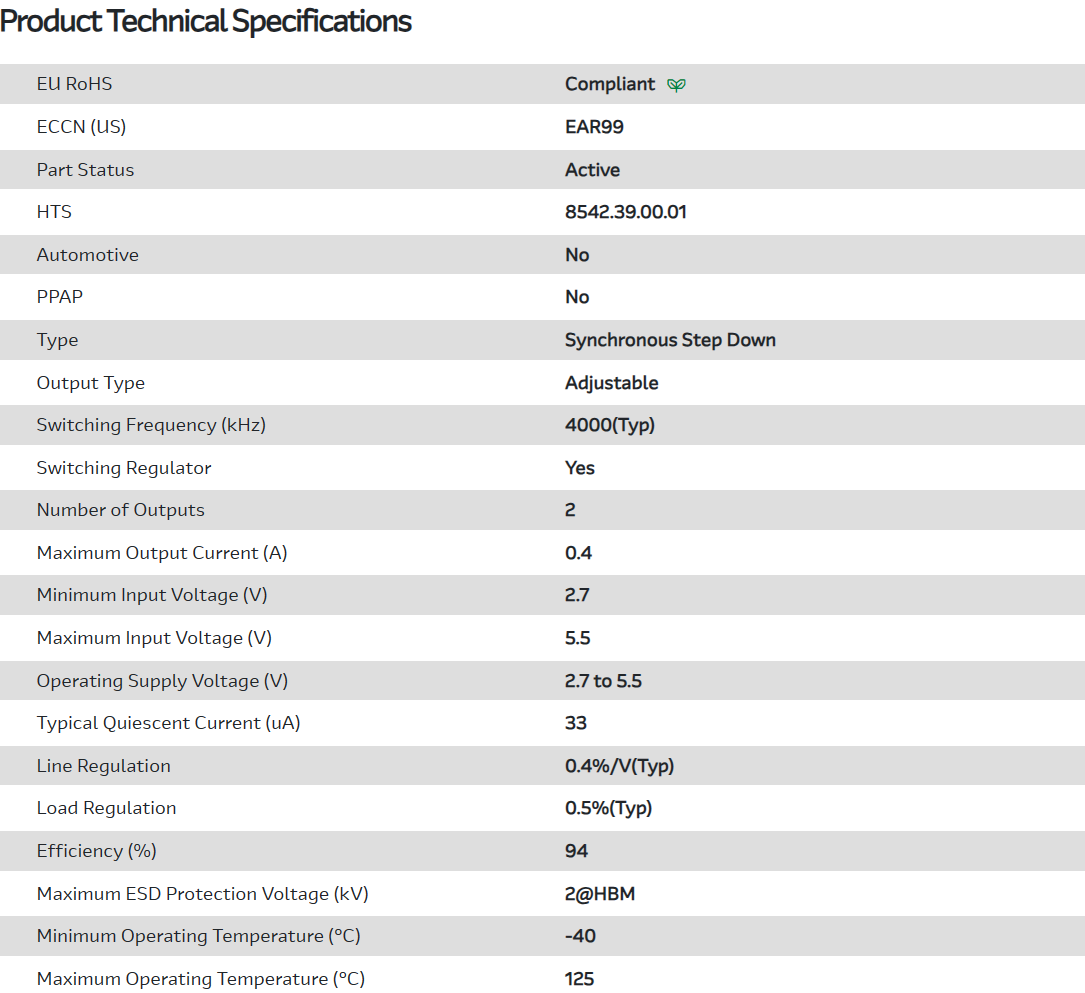Click the Switching Regulator row label
The height and width of the screenshot is (993, 1085).
[x=124, y=468]
